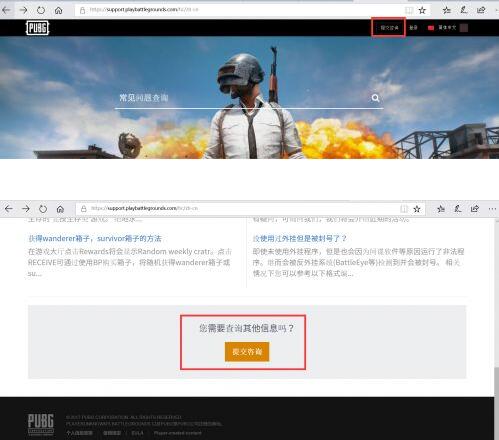This screenshot has width=499, height=440.
Task: Open the favorites hub in the lower browser
Action: (x=441, y=209)
